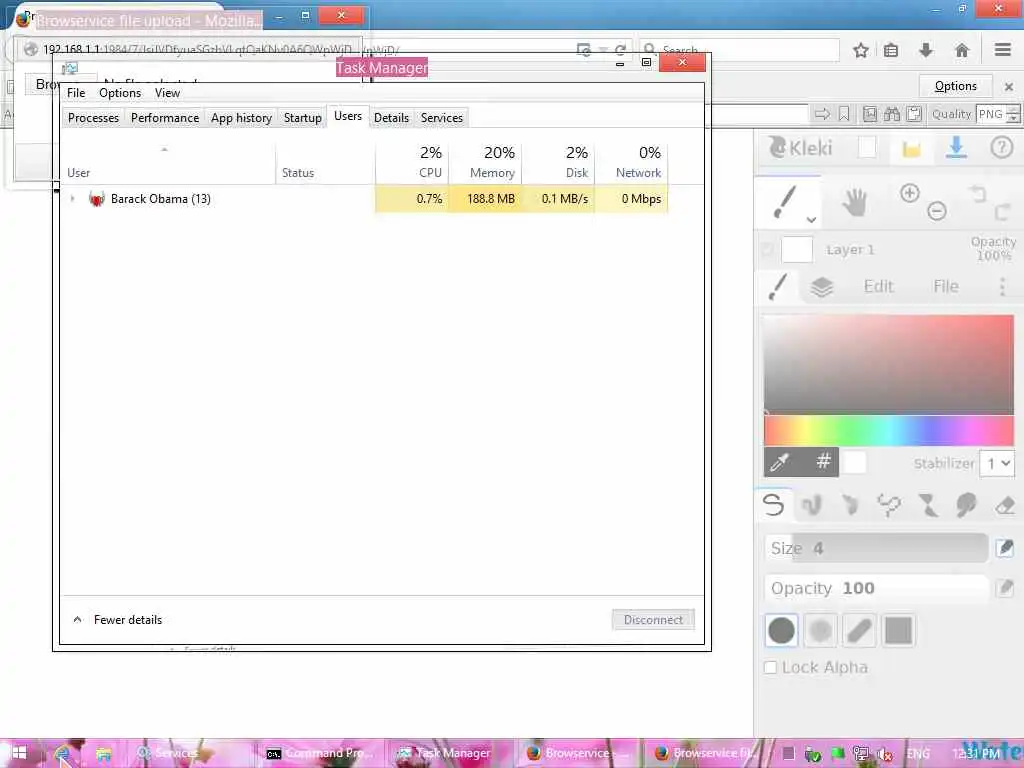
Task: Open the Kleki Edit tab
Action: click(x=878, y=286)
